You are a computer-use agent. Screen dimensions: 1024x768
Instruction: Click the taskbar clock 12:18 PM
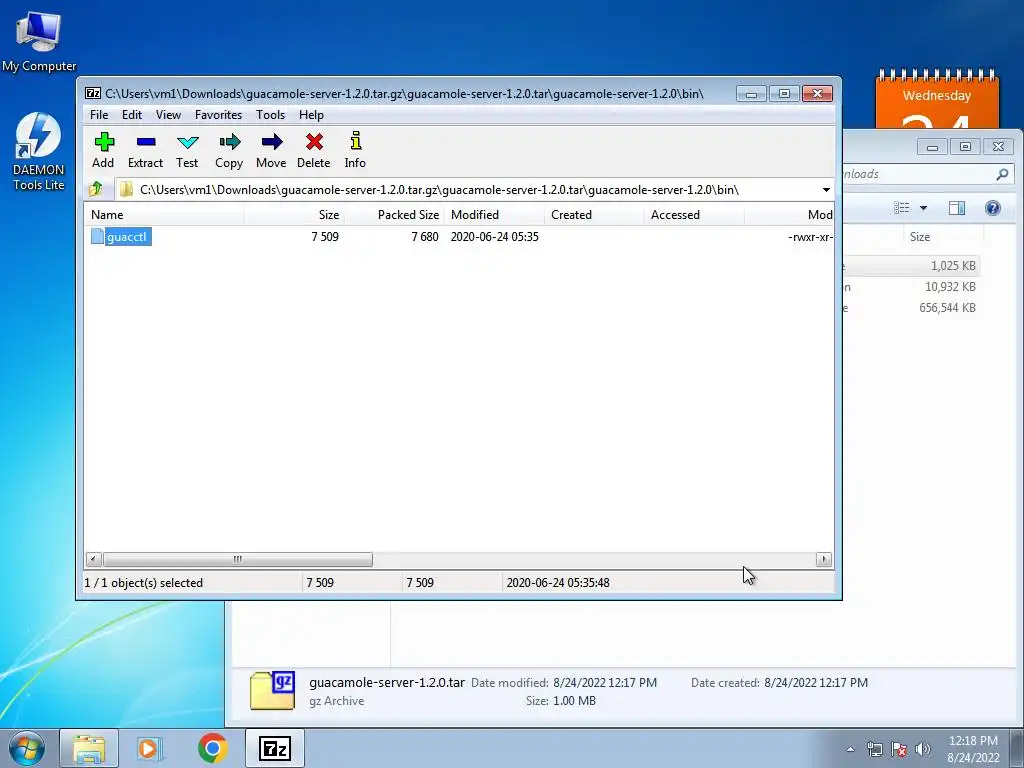[x=973, y=741]
